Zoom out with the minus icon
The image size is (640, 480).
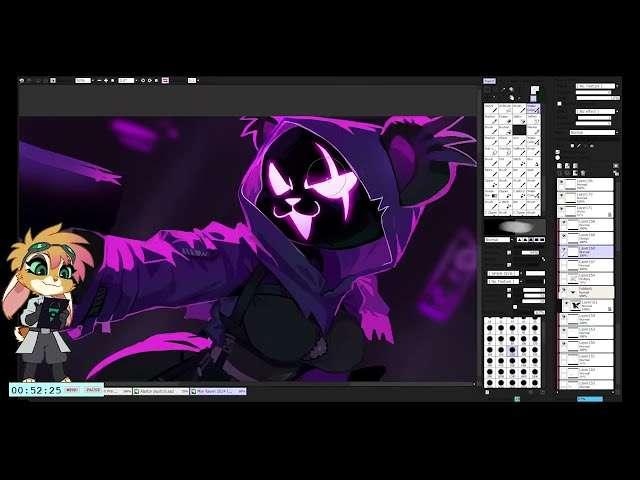[99, 80]
